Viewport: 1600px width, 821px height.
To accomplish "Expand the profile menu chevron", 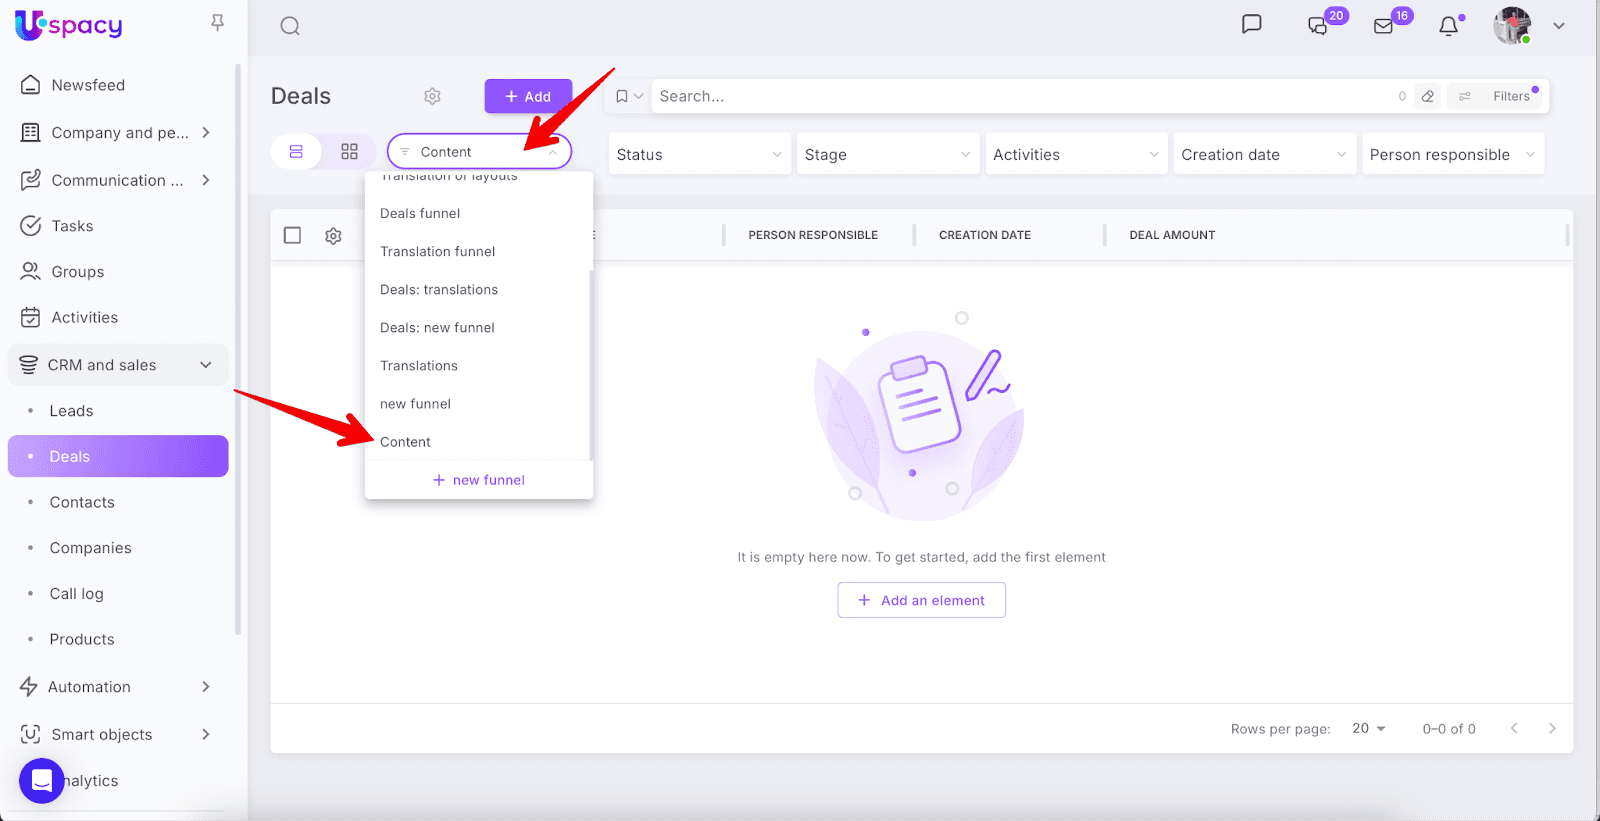I will pyautogui.click(x=1559, y=26).
